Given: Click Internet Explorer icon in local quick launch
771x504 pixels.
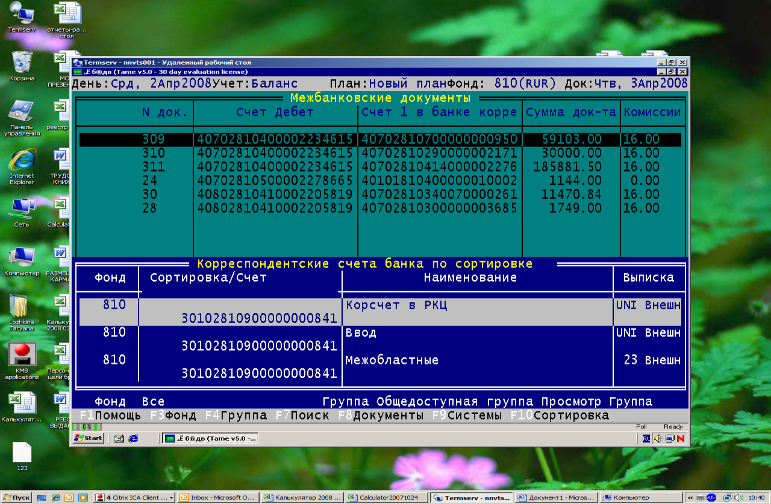Looking at the screenshot, I should 56,498.
